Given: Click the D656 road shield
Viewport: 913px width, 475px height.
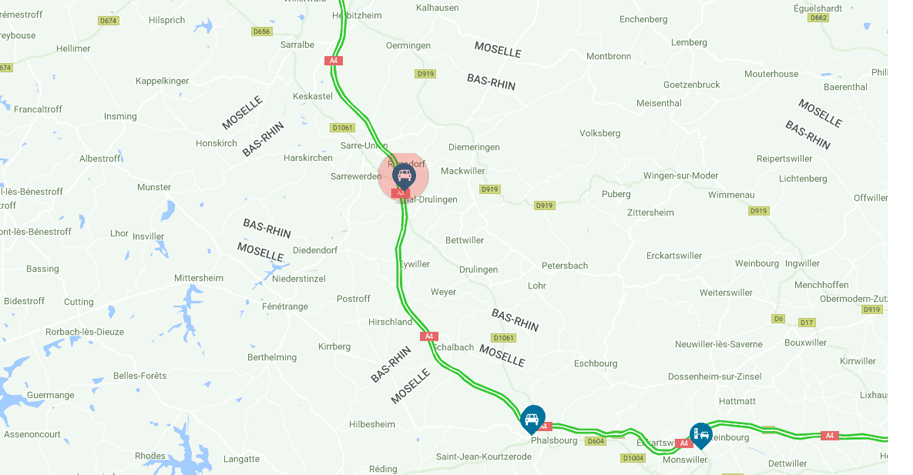Looking at the screenshot, I should click(261, 31).
